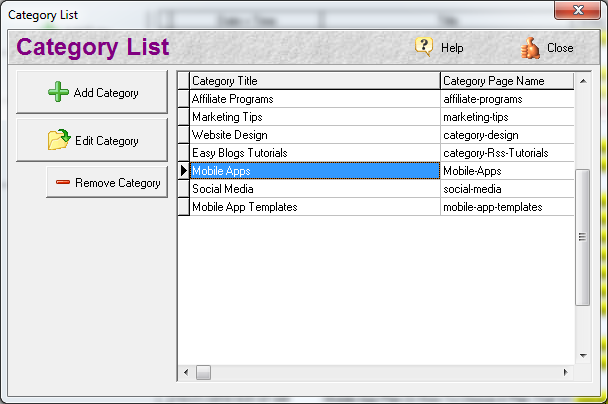This screenshot has height=404, width=608.
Task: Select the Marketing Tips category
Action: pos(315,117)
